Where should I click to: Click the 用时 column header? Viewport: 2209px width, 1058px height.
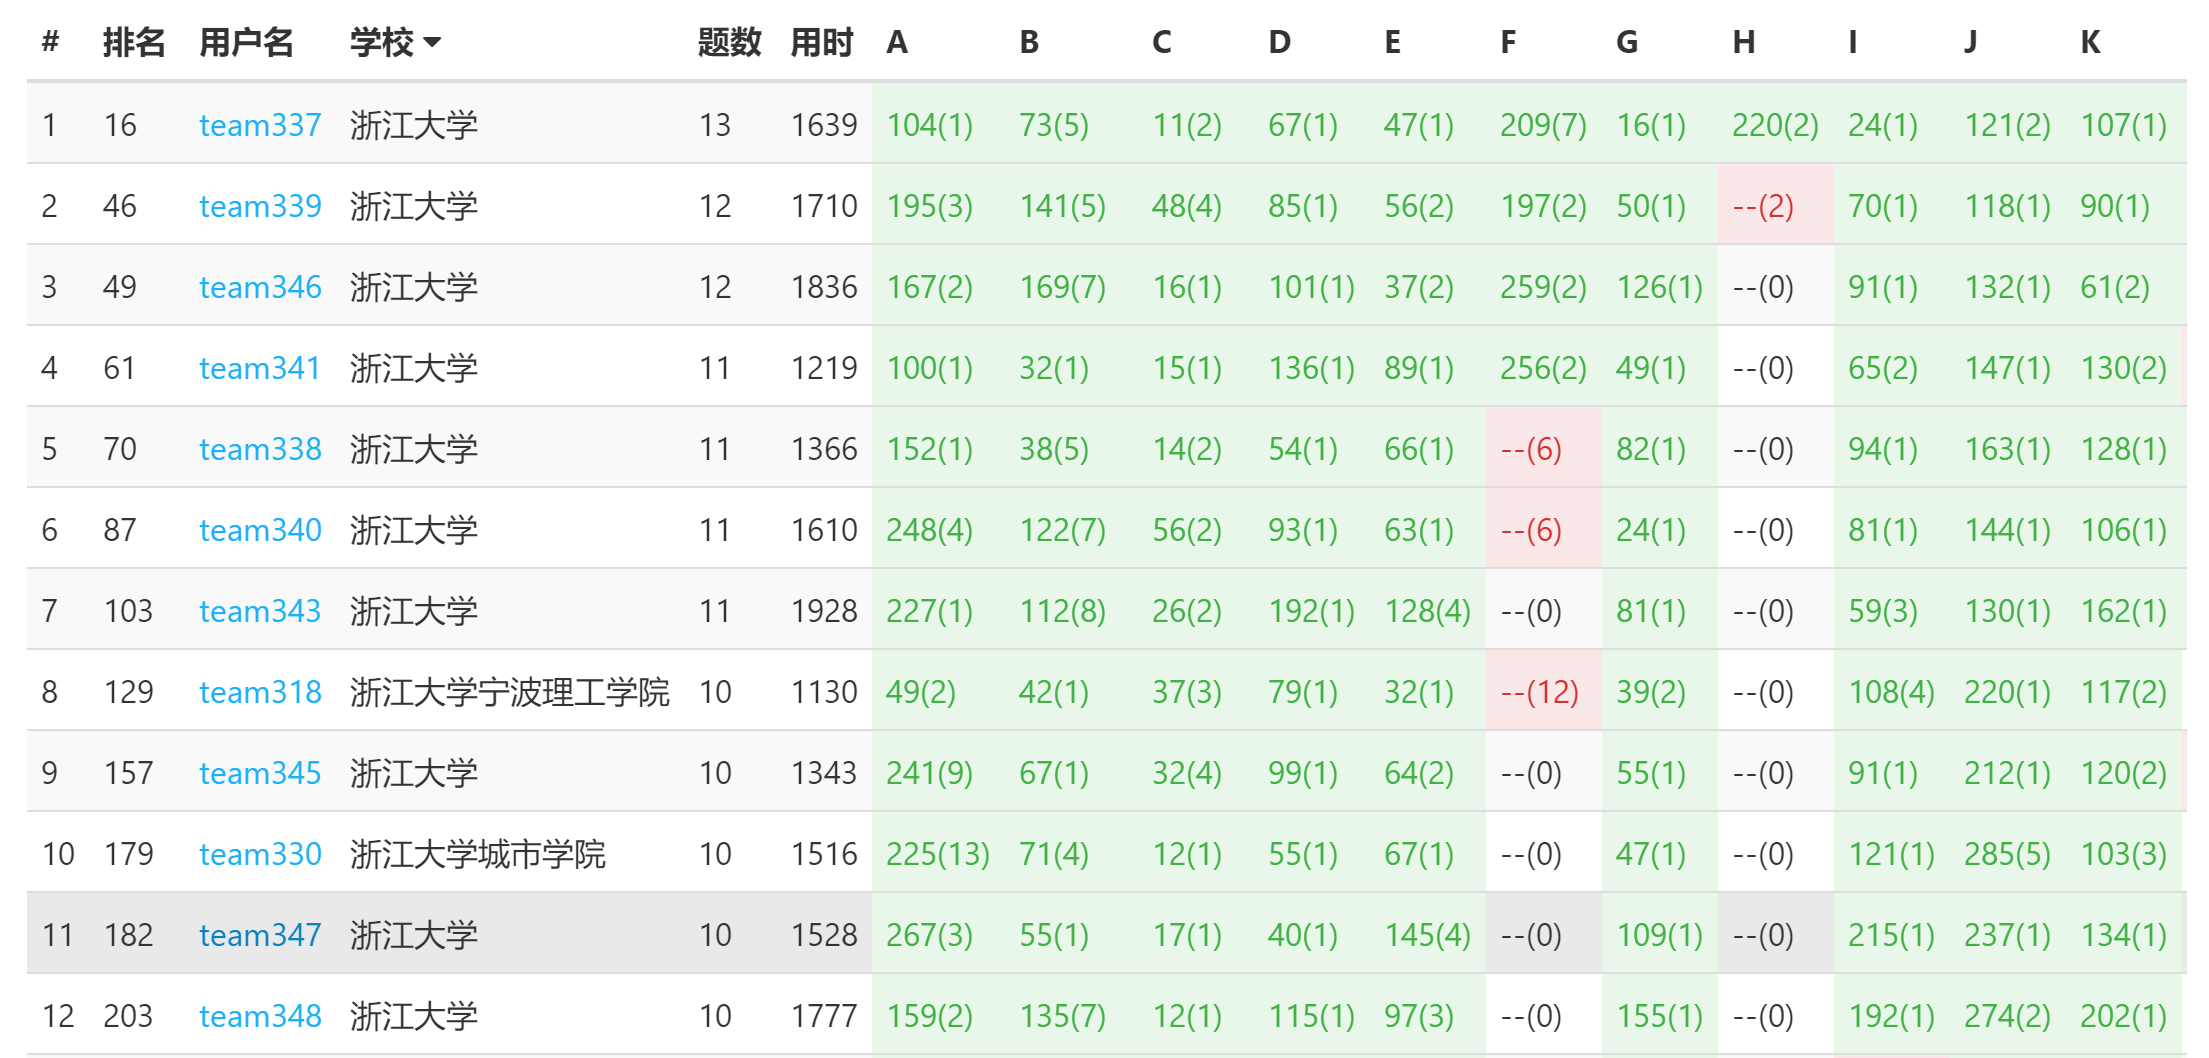pos(822,42)
